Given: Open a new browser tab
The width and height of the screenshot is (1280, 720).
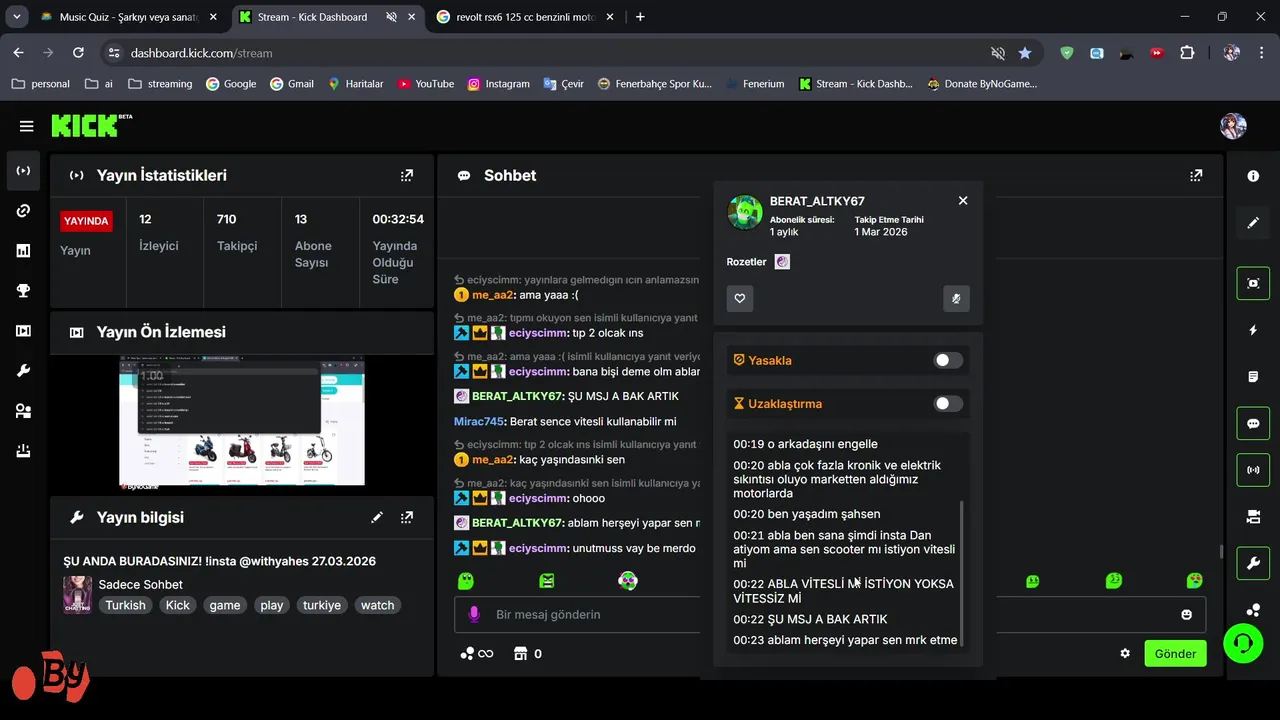Looking at the screenshot, I should tap(640, 17).
